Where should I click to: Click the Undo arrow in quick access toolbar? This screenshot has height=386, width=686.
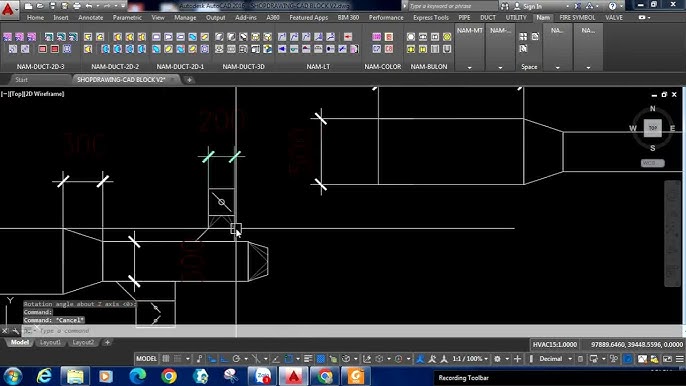tap(89, 6)
